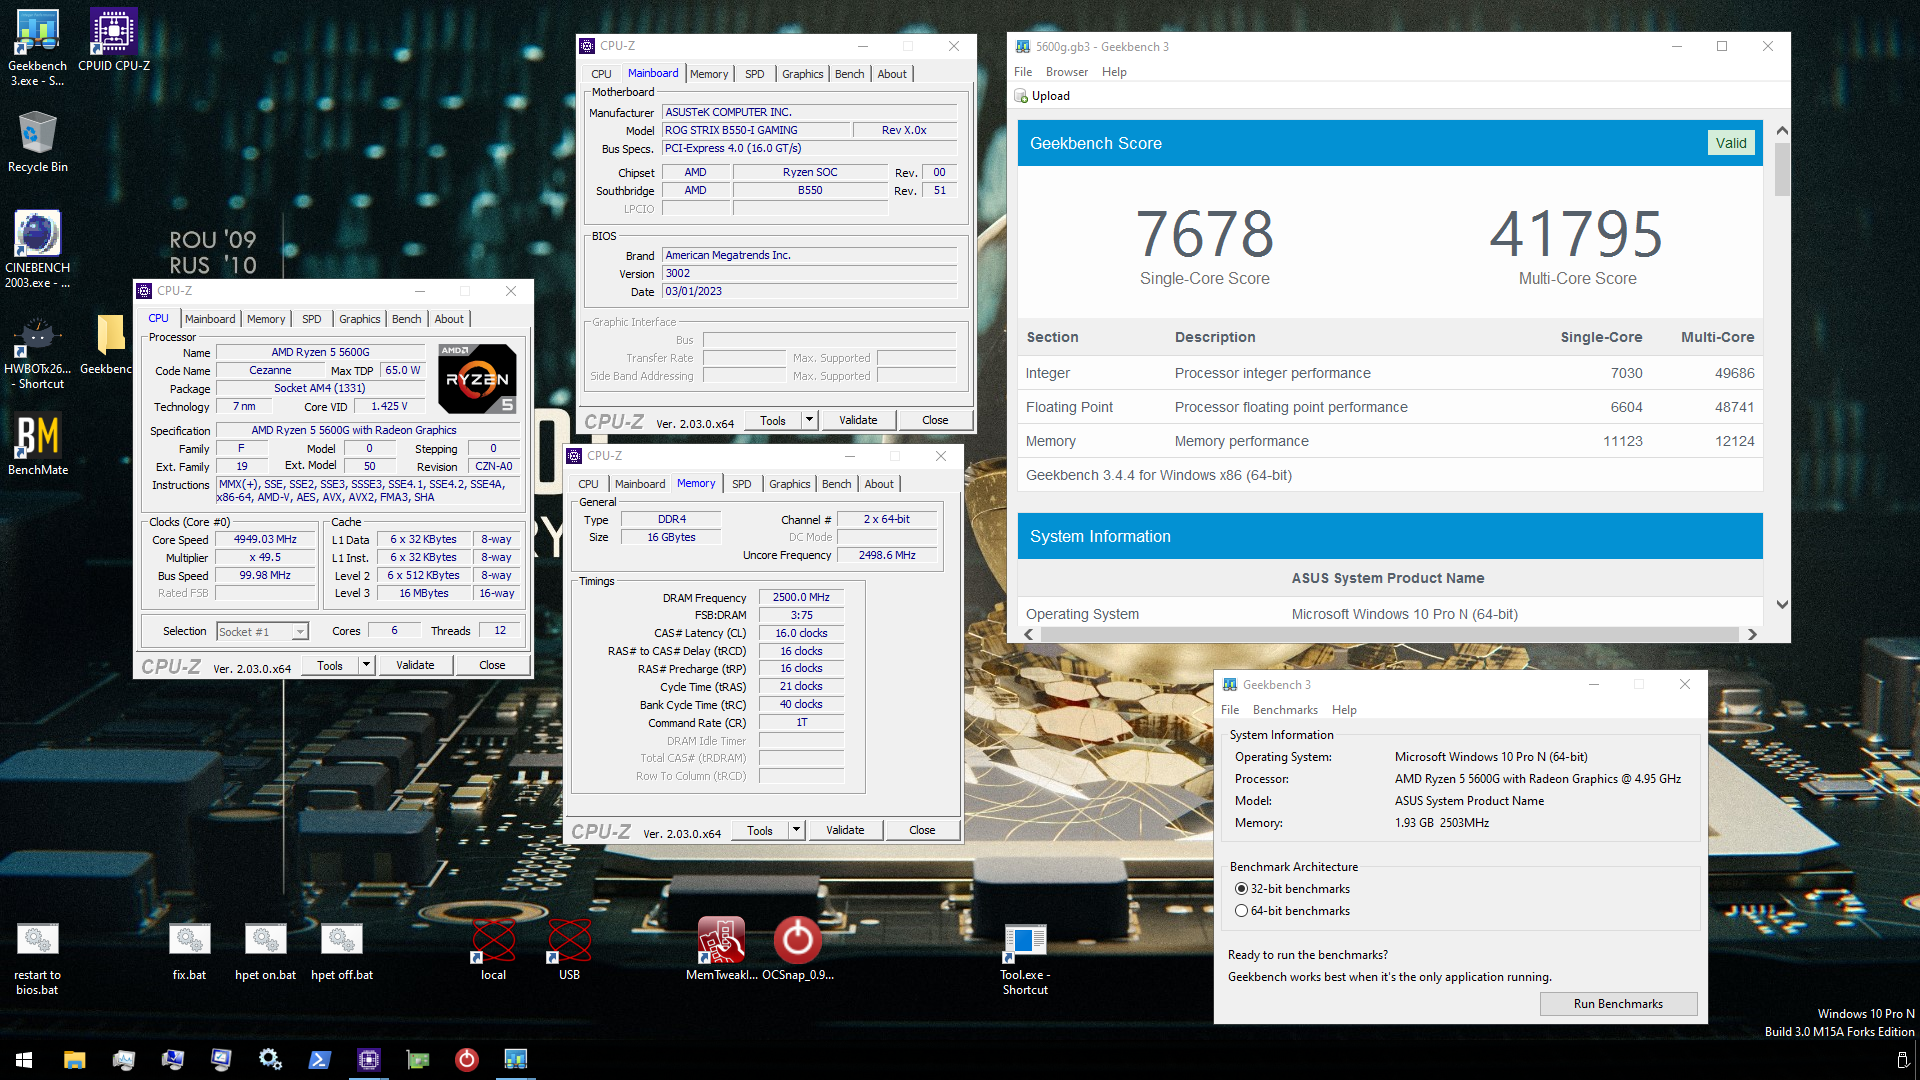The height and width of the screenshot is (1080, 1920).
Task: Click the DRAM Frequency value field
Action: pos(801,598)
